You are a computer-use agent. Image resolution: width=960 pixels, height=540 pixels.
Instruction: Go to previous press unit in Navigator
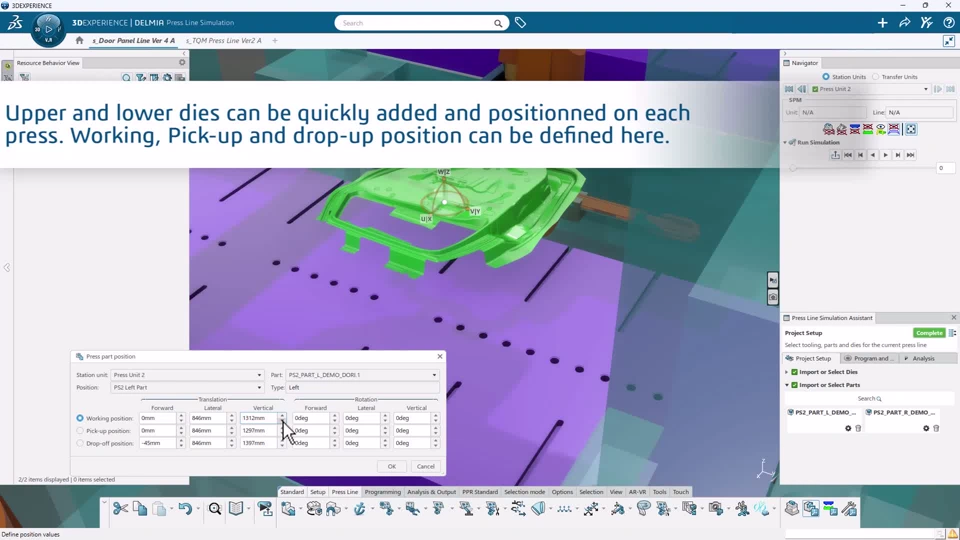click(801, 89)
